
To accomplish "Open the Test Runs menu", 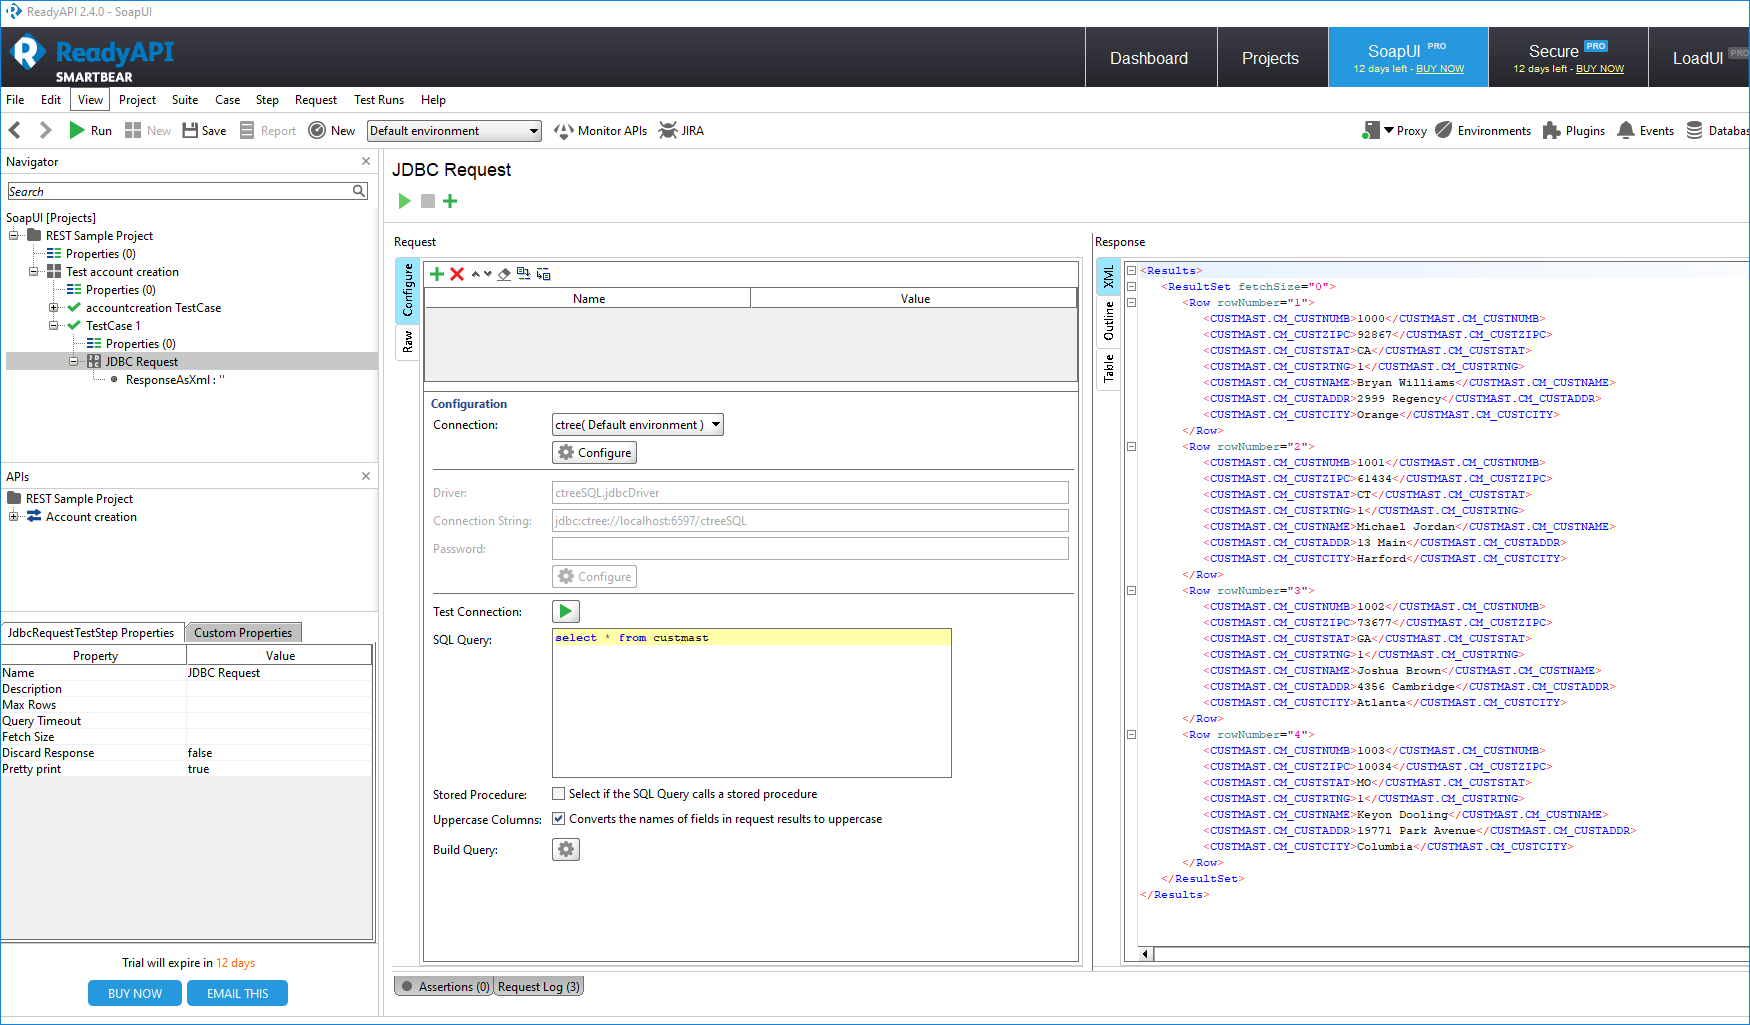I will tap(379, 100).
